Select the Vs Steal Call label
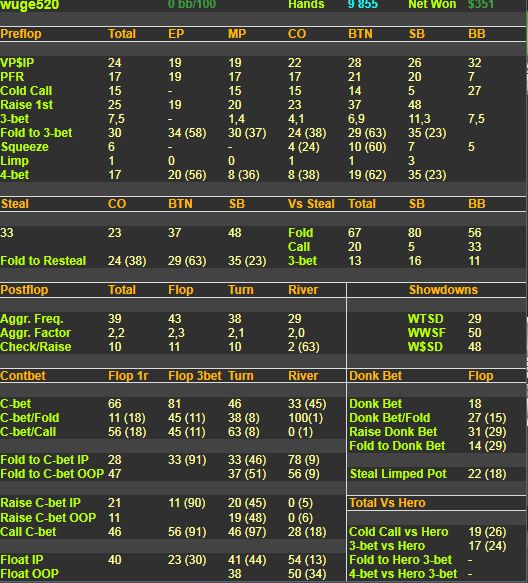 tap(299, 247)
